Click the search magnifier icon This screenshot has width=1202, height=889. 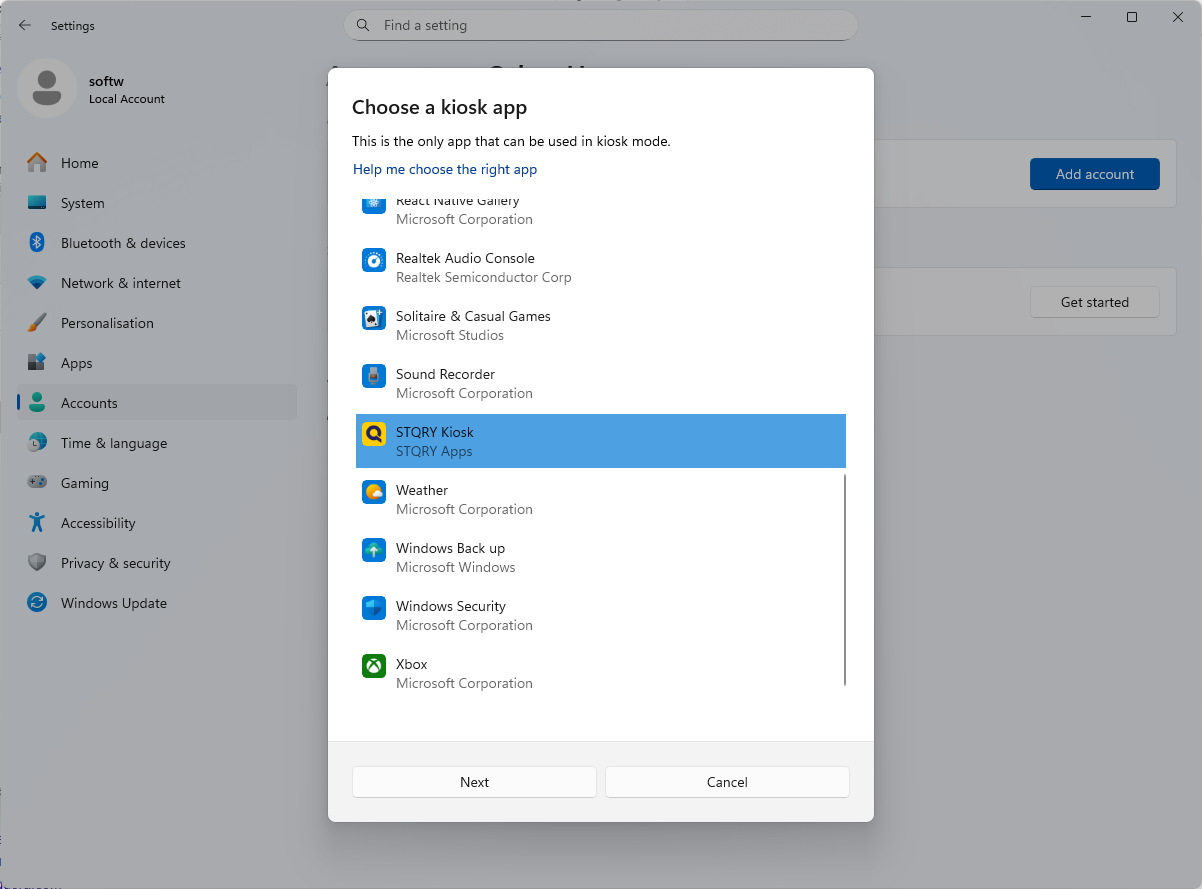coord(363,25)
